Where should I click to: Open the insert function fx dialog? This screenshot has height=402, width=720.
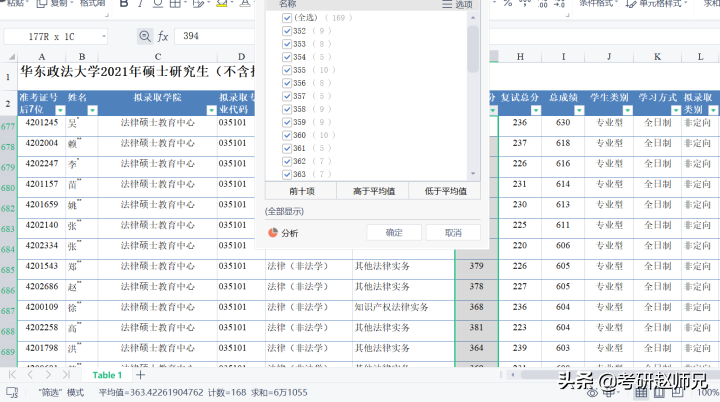click(x=163, y=36)
